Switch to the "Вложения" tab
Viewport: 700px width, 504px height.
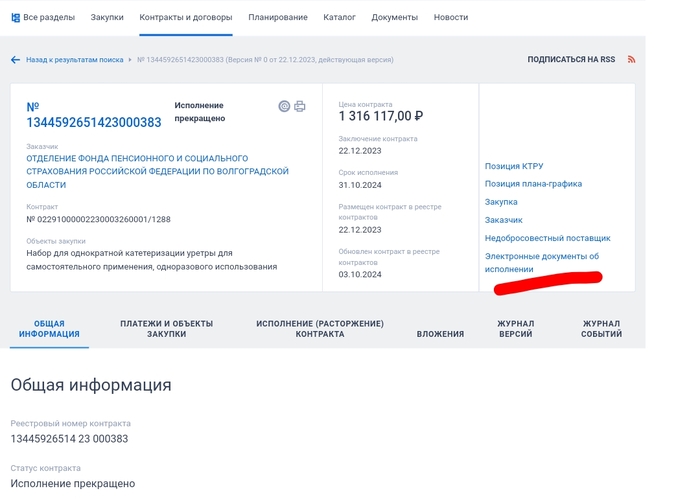click(x=440, y=334)
